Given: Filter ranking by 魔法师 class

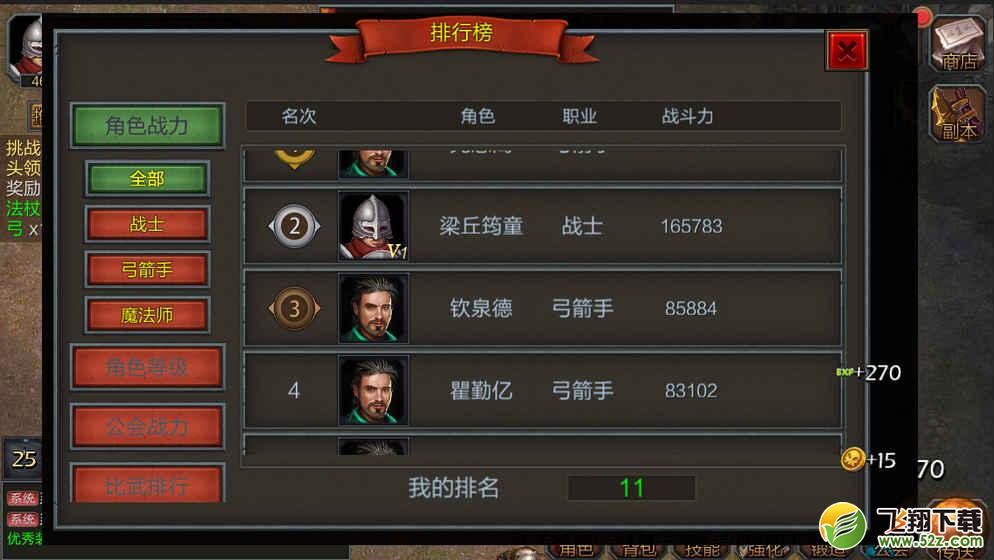Looking at the screenshot, I should (147, 315).
